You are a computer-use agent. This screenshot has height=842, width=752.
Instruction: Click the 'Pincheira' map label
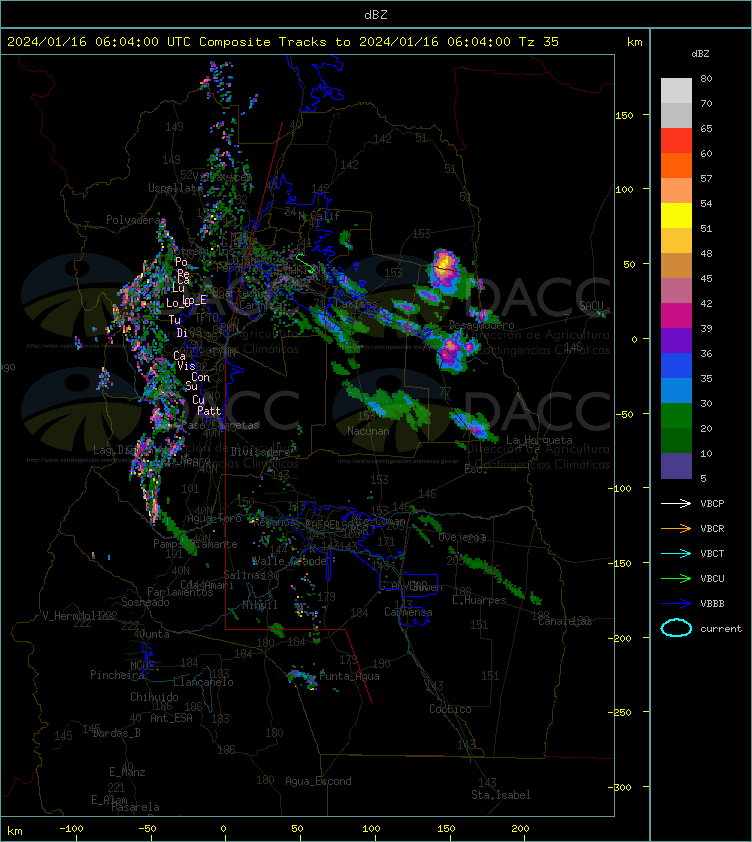click(117, 675)
